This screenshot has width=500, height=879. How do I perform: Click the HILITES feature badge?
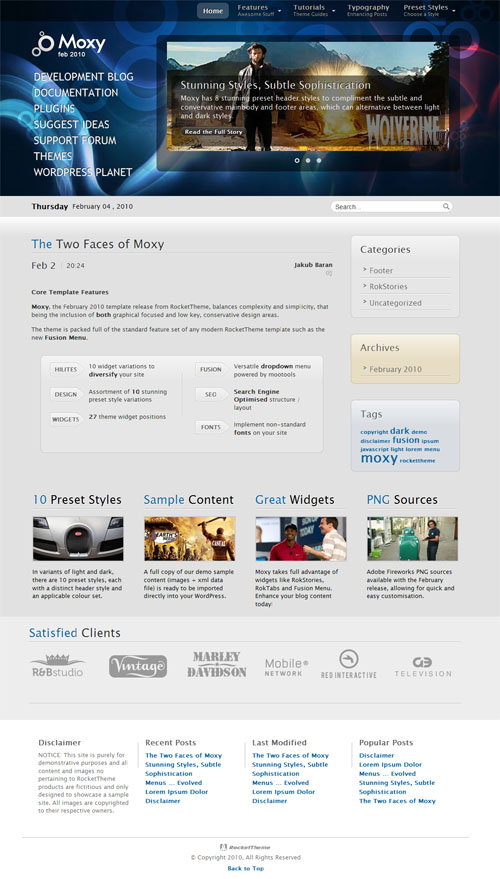click(x=66, y=369)
